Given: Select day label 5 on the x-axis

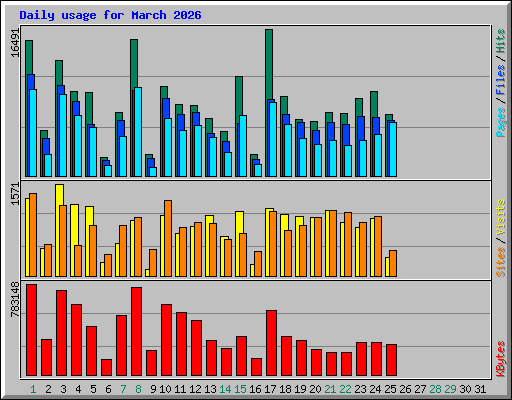Looking at the screenshot, I should click(x=93, y=389).
